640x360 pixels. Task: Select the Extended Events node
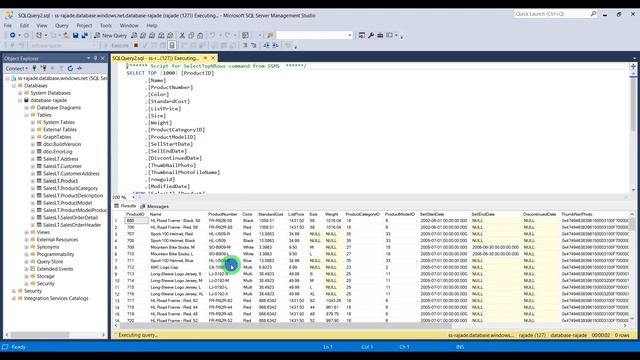[55, 269]
